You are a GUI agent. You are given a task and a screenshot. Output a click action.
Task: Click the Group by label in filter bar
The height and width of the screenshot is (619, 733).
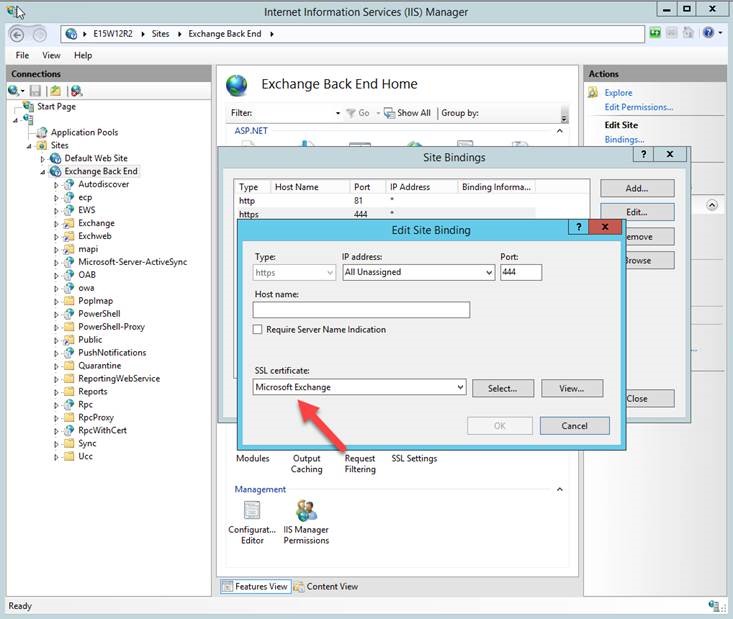pos(460,113)
